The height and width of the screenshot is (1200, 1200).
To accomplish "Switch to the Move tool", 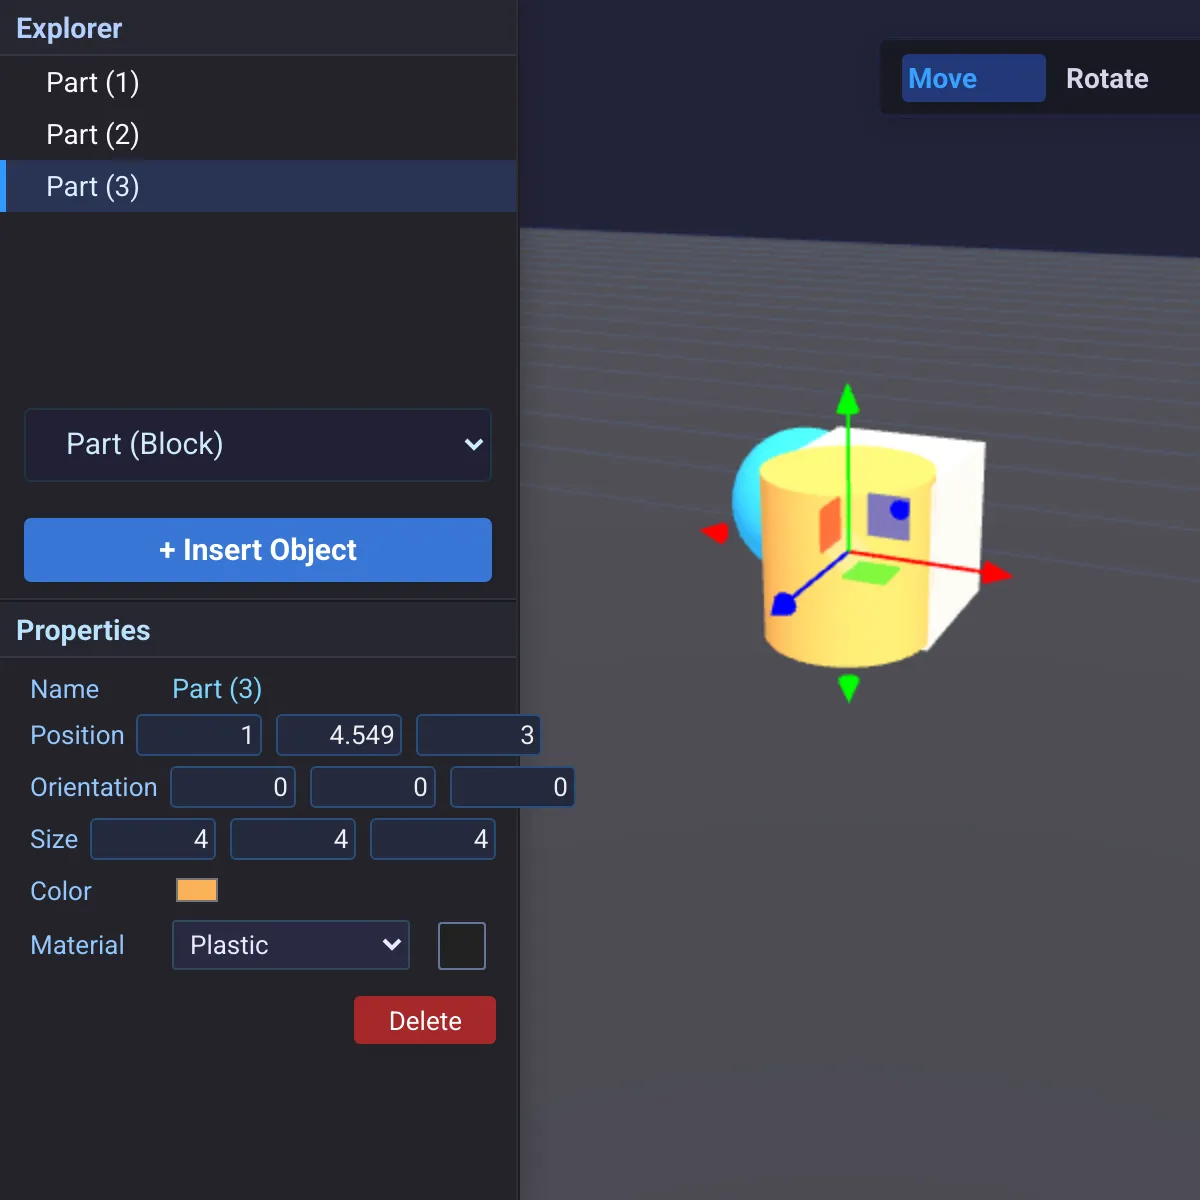I will tap(973, 78).
